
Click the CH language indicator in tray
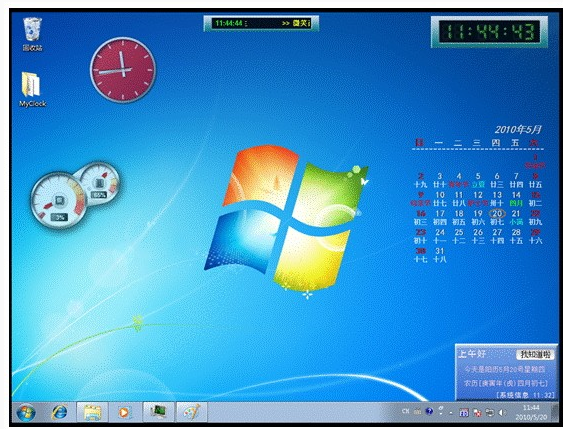click(x=406, y=411)
